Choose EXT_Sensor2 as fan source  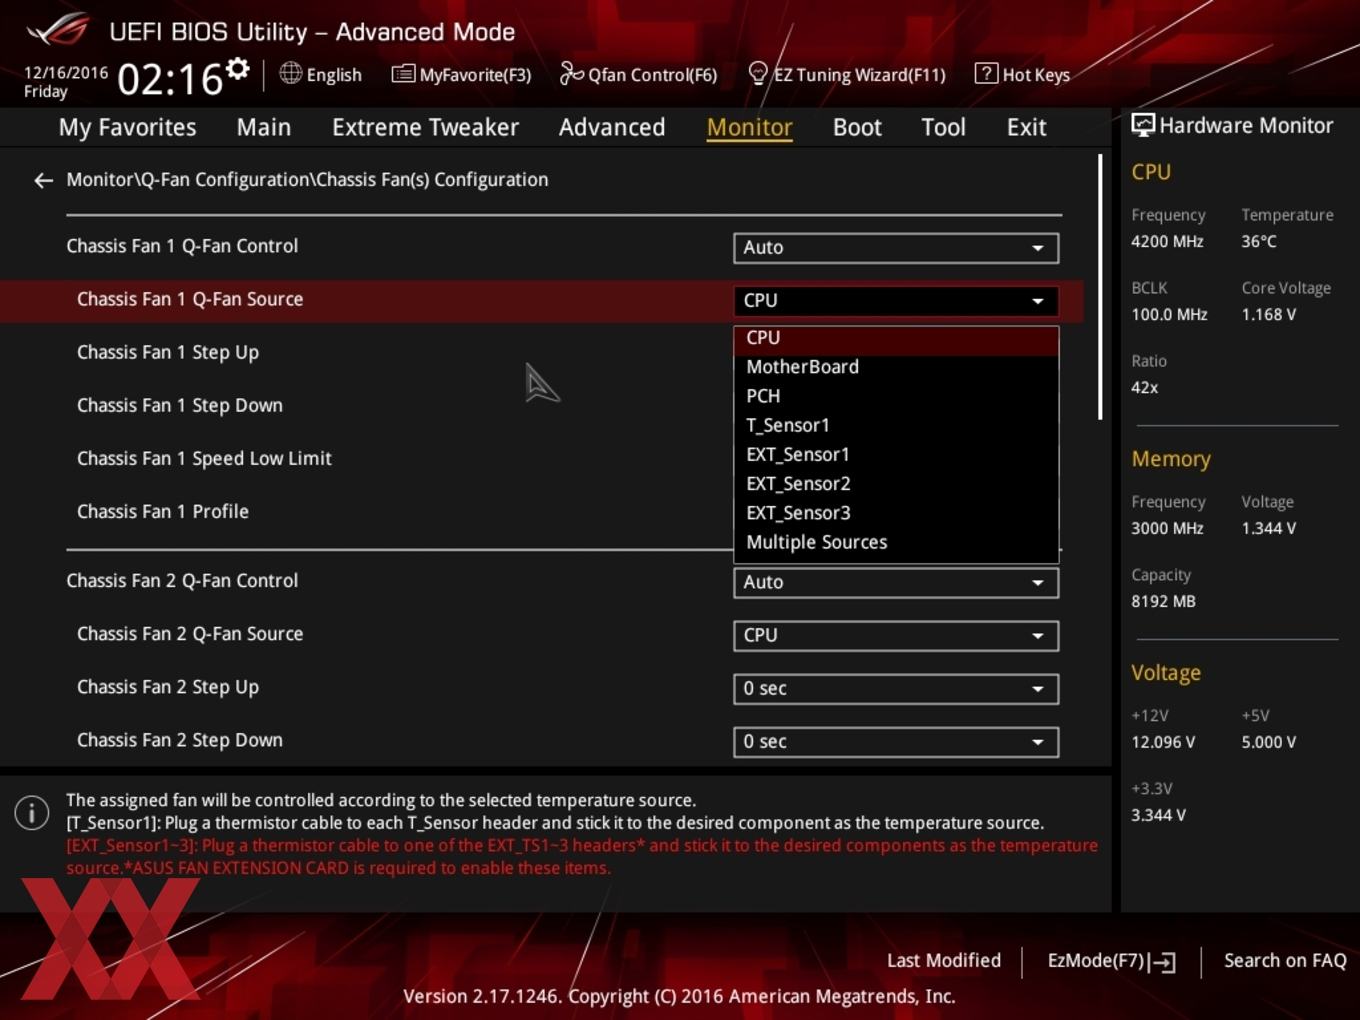(x=896, y=484)
